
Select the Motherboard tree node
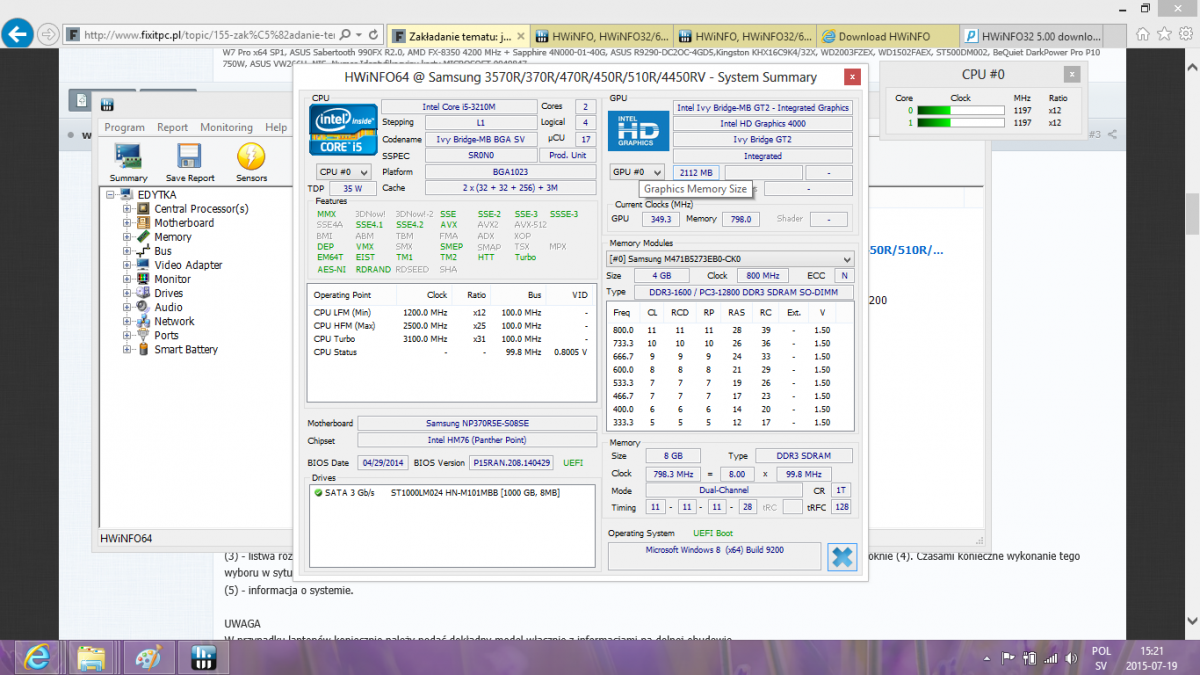(x=184, y=223)
